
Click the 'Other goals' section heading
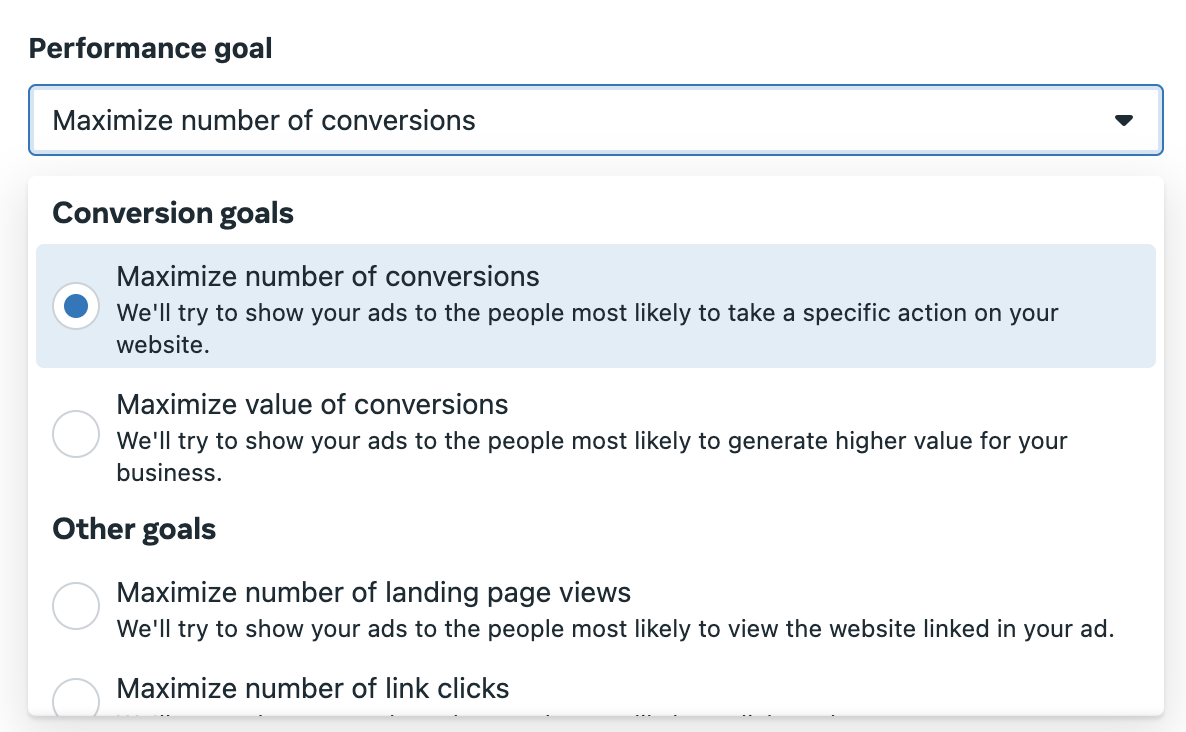pyautogui.click(x=134, y=529)
